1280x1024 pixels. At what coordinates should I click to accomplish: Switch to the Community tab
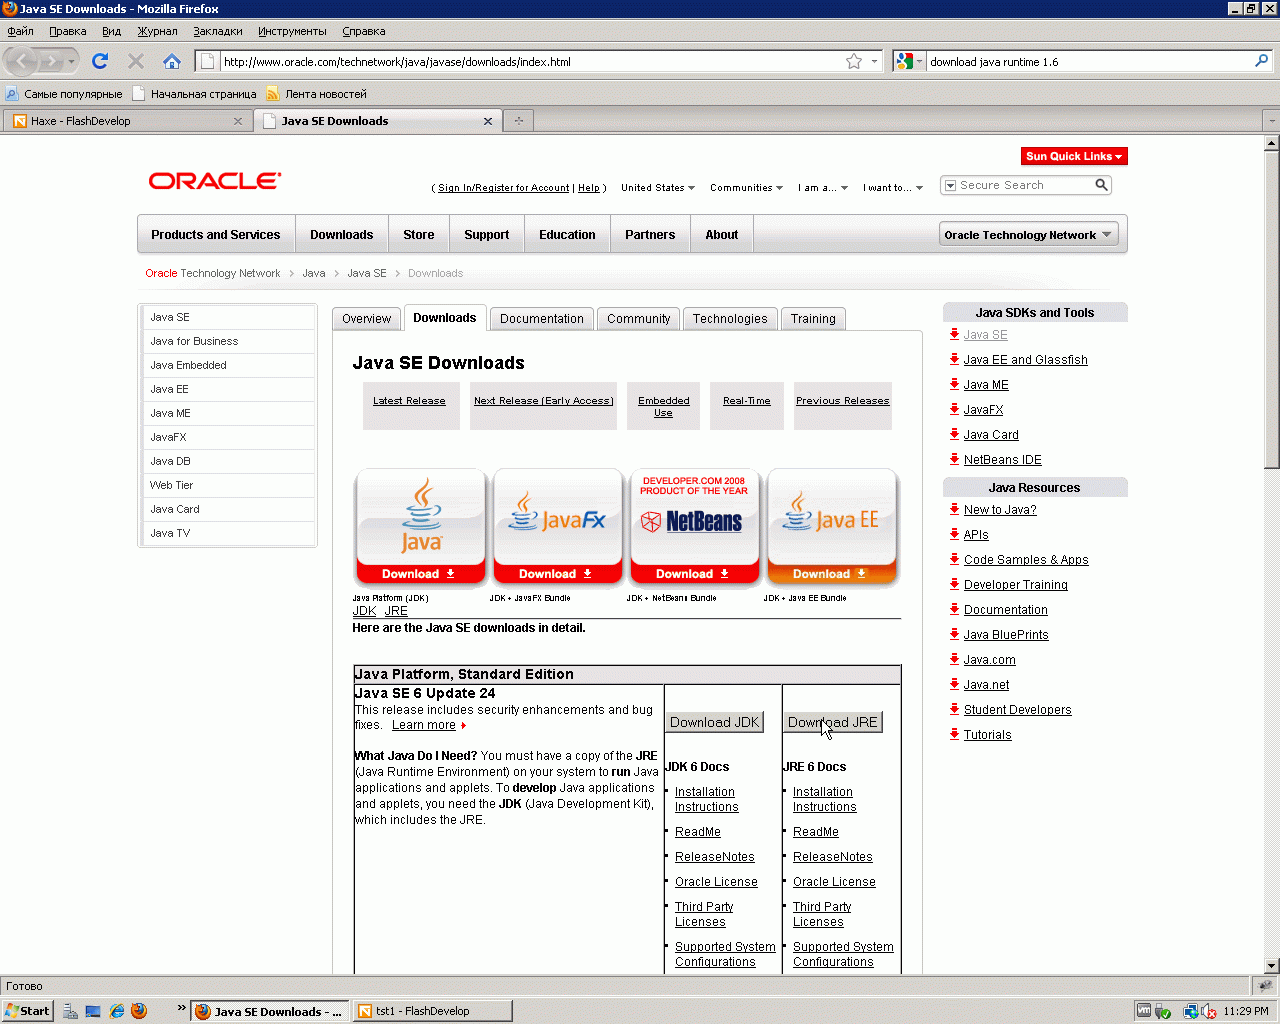[x=638, y=319]
